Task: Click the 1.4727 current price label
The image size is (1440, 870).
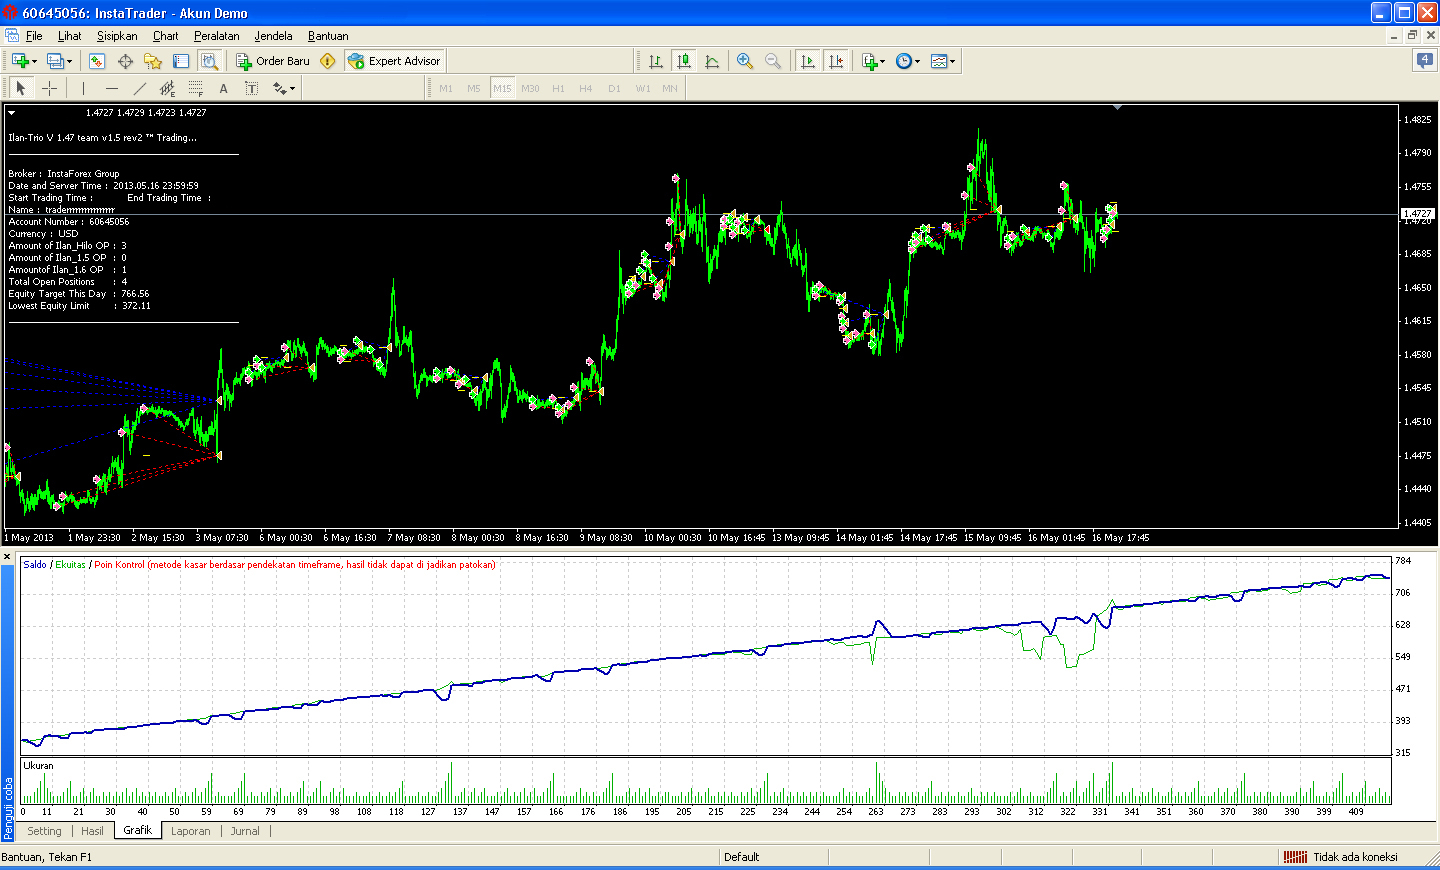Action: click(1418, 214)
